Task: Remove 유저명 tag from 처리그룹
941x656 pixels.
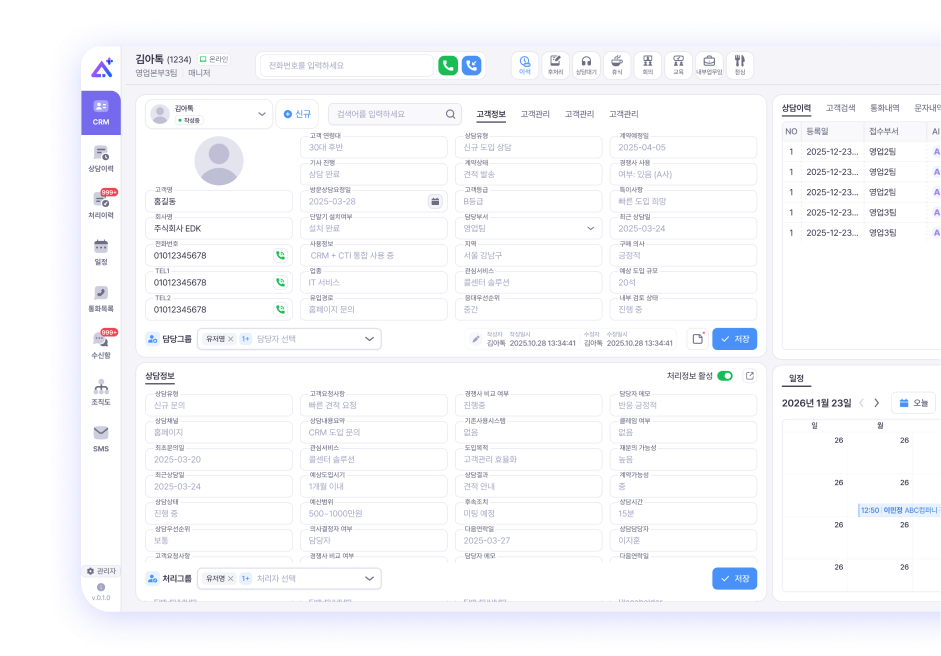Action: point(230,579)
